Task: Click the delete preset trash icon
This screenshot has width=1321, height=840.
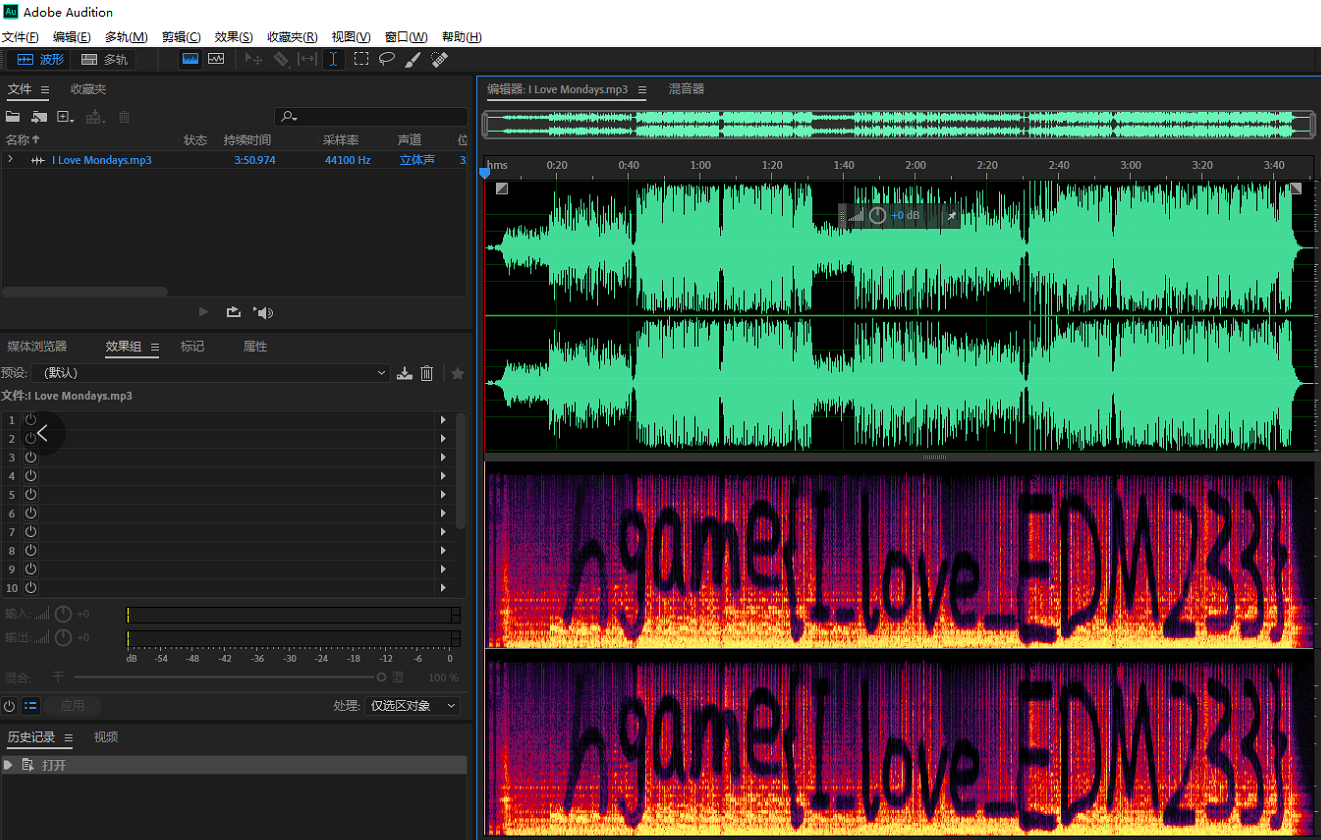Action: [x=427, y=373]
